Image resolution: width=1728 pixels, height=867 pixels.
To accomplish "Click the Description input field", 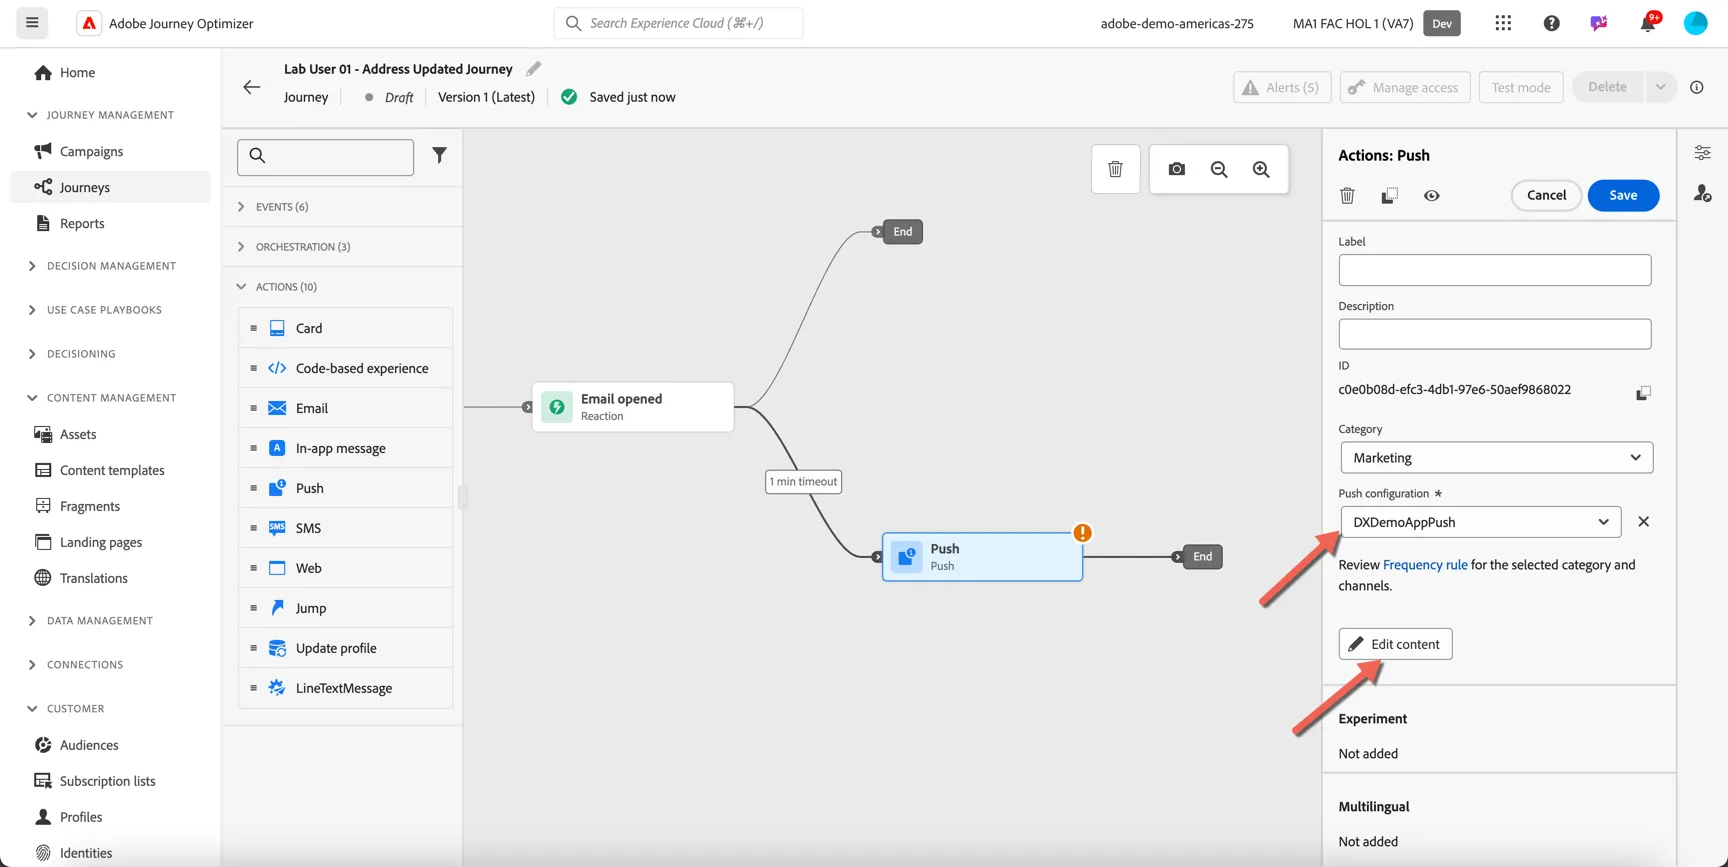I will pyautogui.click(x=1494, y=334).
